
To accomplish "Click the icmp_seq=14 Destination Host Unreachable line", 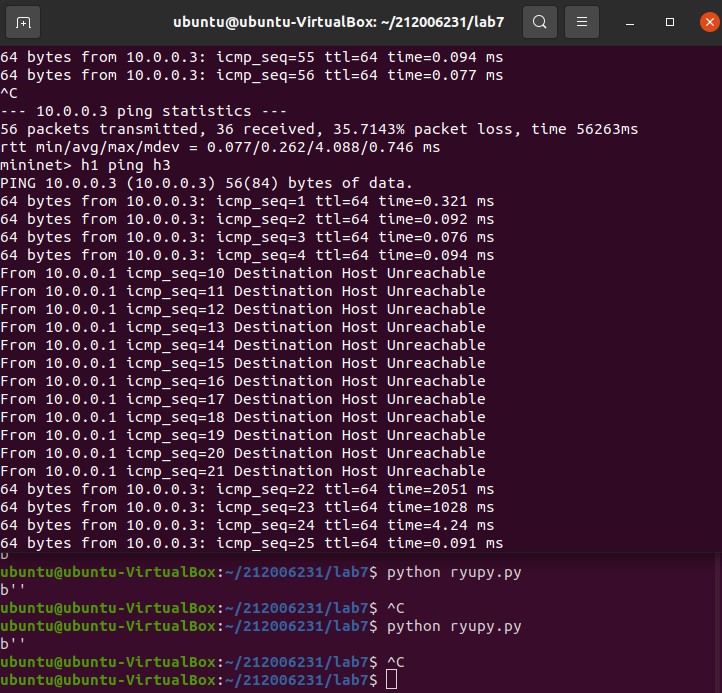I will pyautogui.click(x=243, y=344).
